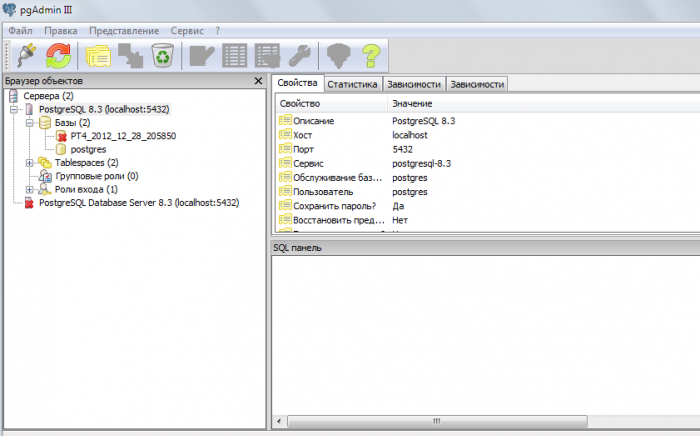Select the PT4_2012_12_28_205850 database
The width and height of the screenshot is (700, 436).
(x=123, y=136)
